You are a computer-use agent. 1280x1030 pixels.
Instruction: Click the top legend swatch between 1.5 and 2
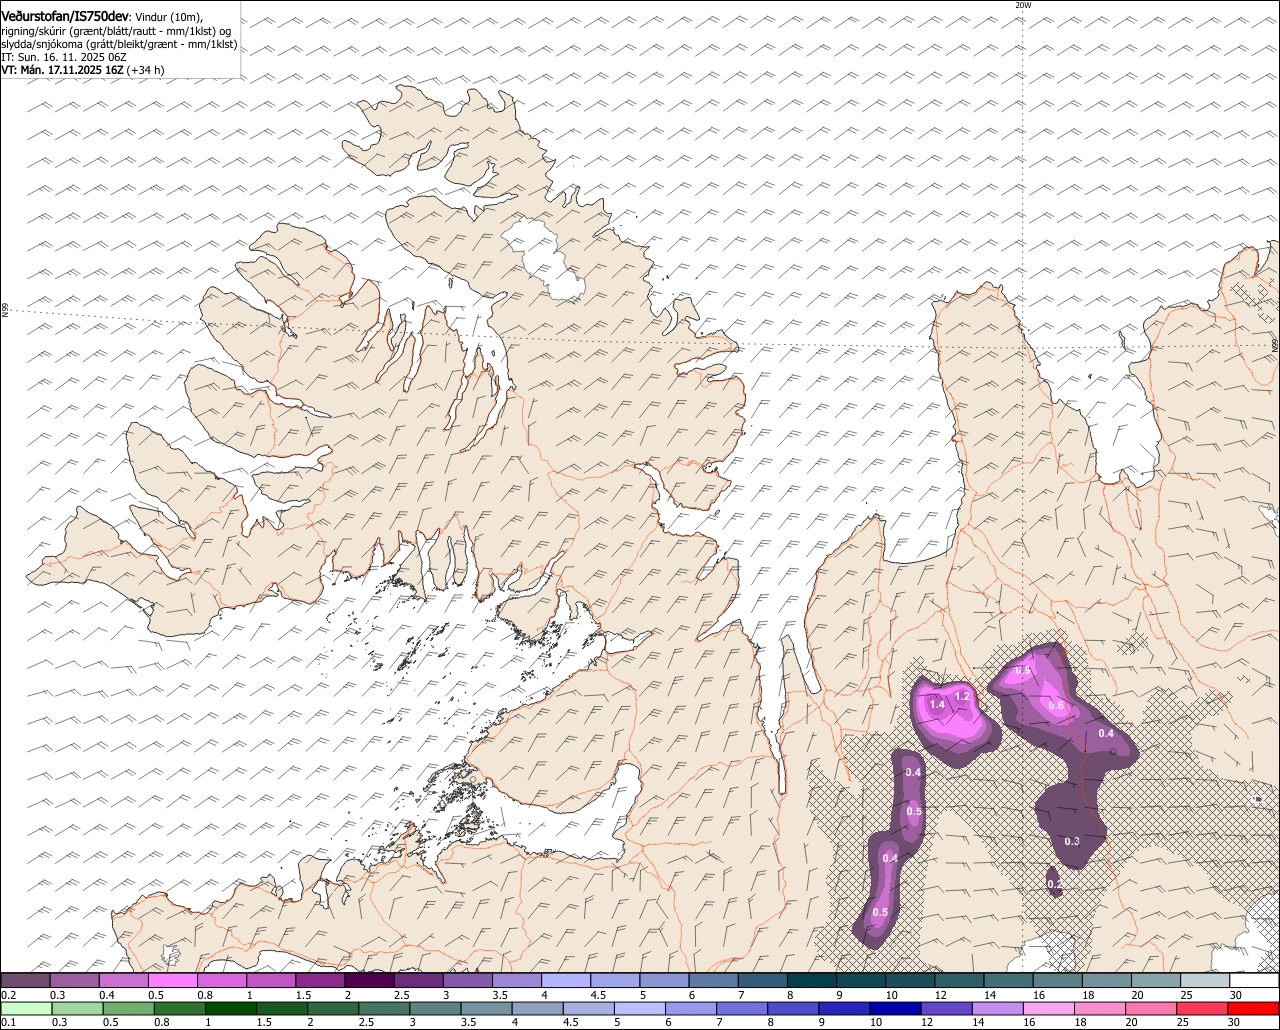coord(320,980)
